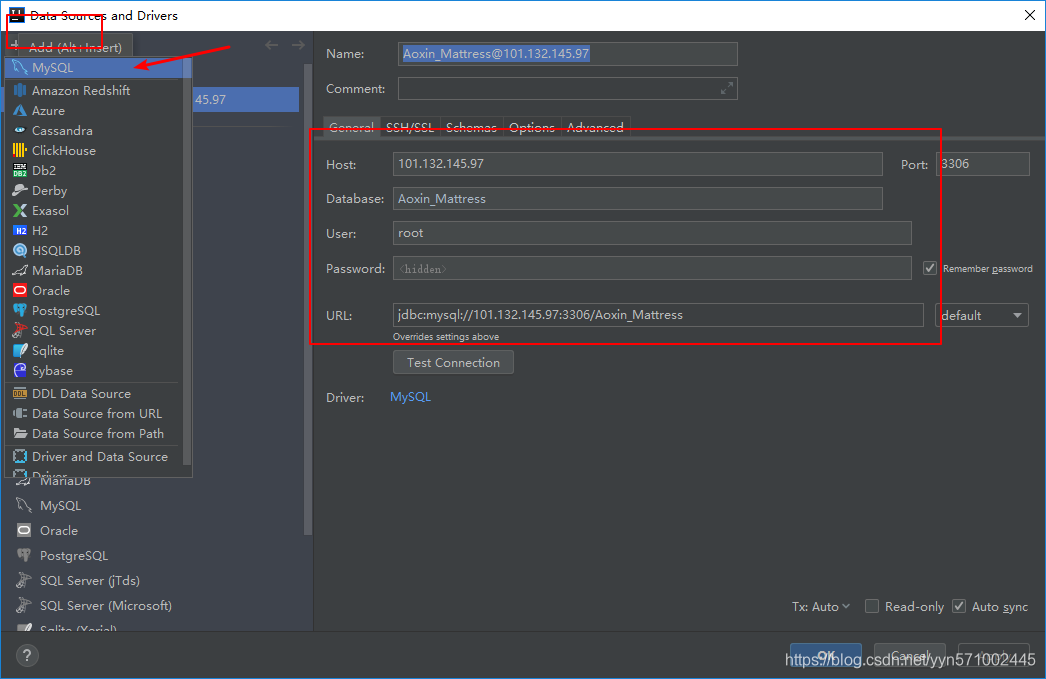The width and height of the screenshot is (1046, 679).
Task: Select SQL Server (Microsoft) driver icon
Action: pyautogui.click(x=24, y=605)
